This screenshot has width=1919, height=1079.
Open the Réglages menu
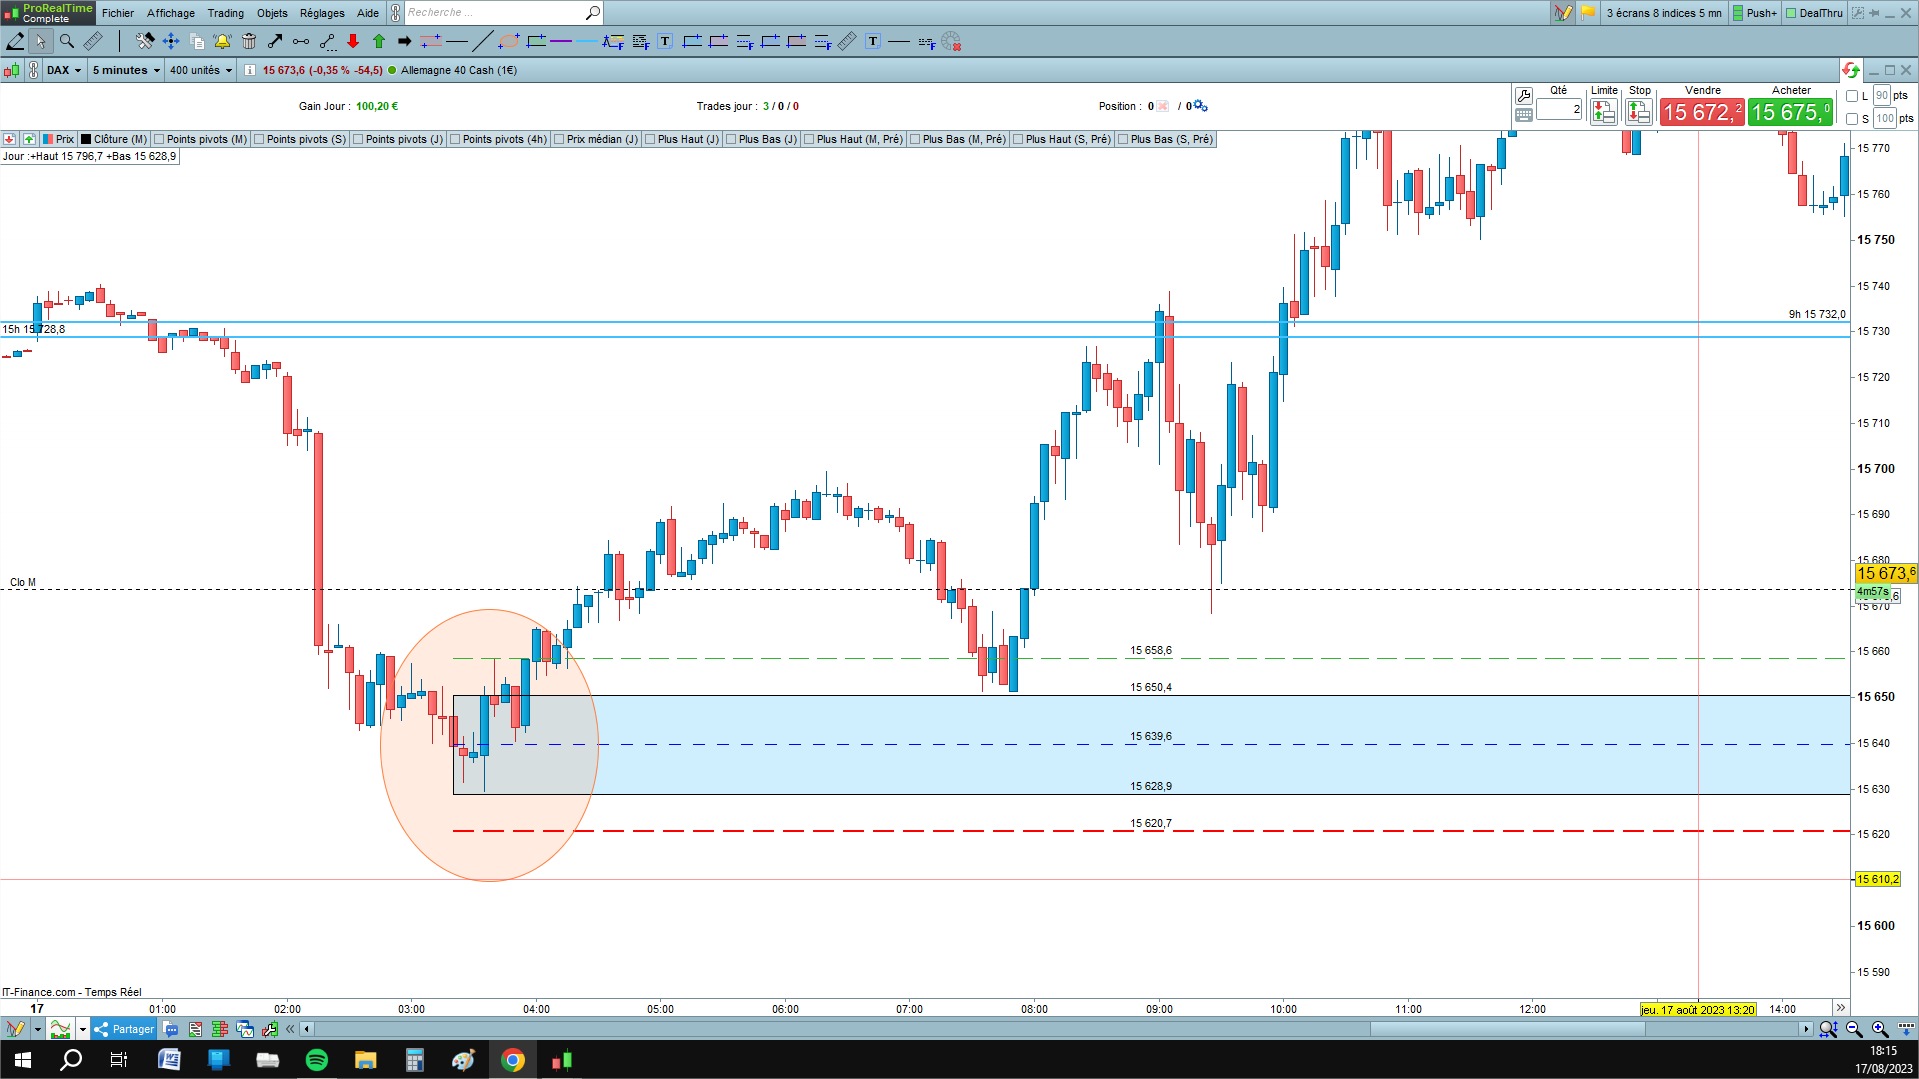322,13
